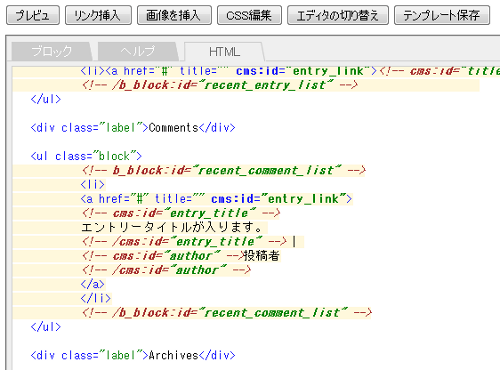500x370 pixels.
Task: Click the 投稿者 author placeholder text
Action: click(x=262, y=256)
